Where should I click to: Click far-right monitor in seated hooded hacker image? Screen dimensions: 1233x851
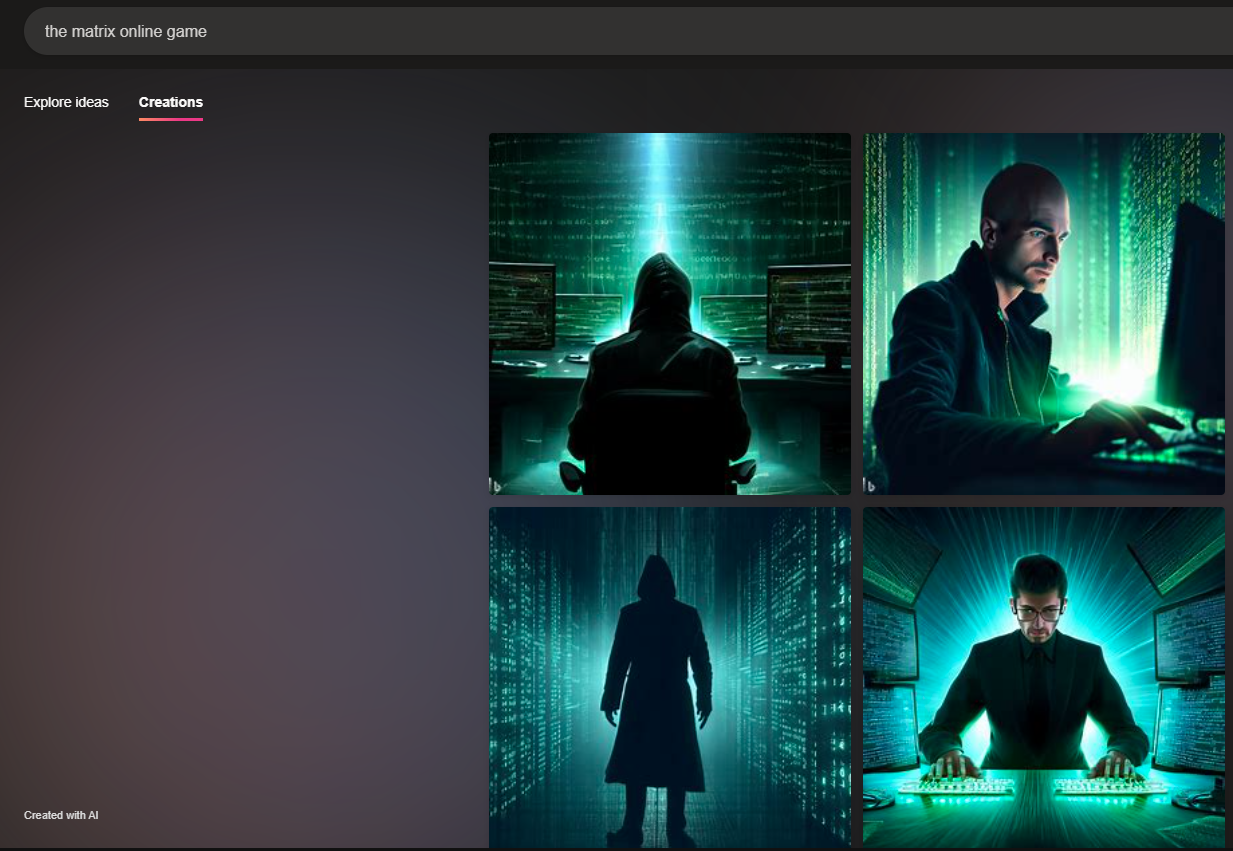point(809,310)
